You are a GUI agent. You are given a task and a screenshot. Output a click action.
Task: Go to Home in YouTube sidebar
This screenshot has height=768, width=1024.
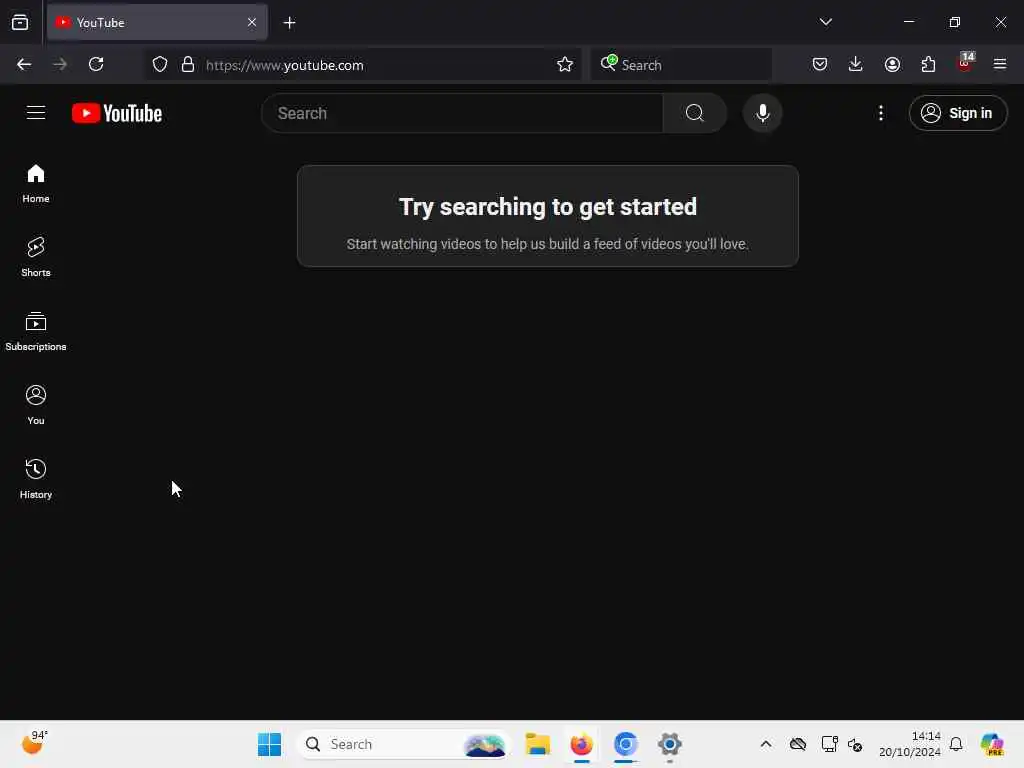36,184
